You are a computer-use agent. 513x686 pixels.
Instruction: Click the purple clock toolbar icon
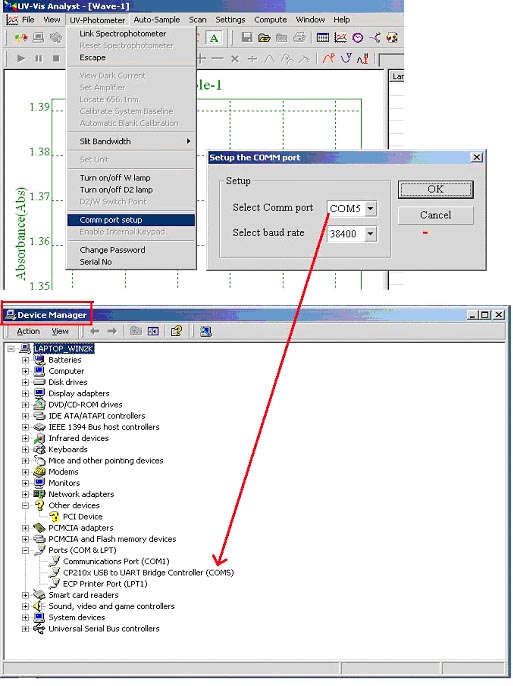click(358, 38)
